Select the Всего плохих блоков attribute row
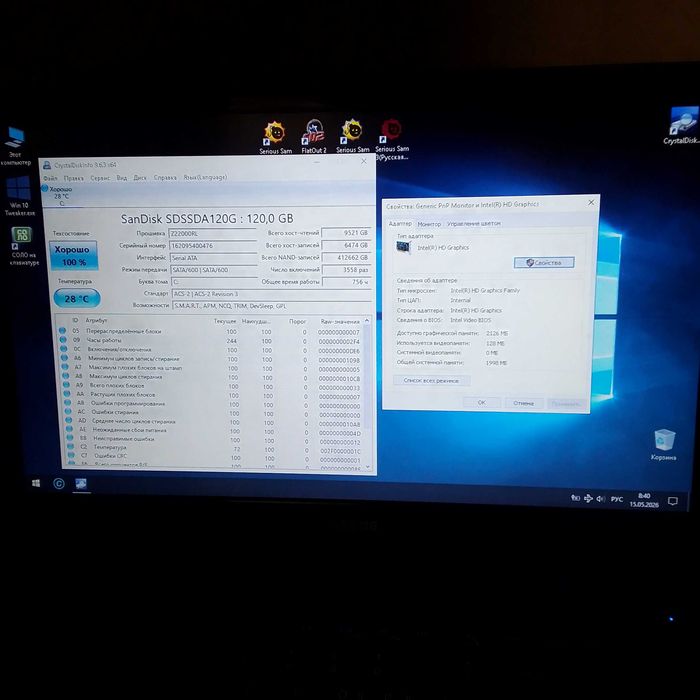This screenshot has height=700, width=700. click(x=212, y=386)
